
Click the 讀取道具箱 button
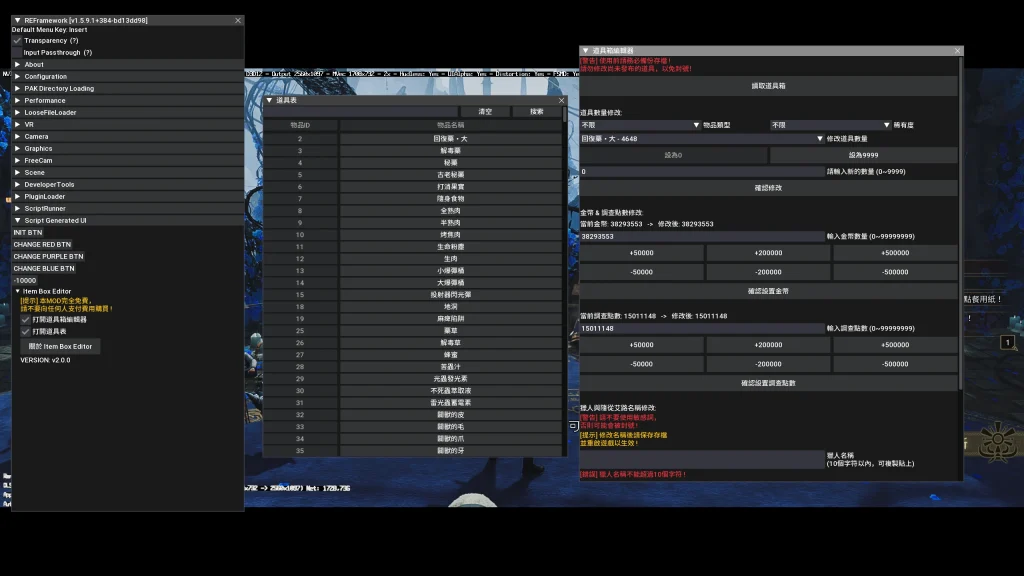pos(768,87)
